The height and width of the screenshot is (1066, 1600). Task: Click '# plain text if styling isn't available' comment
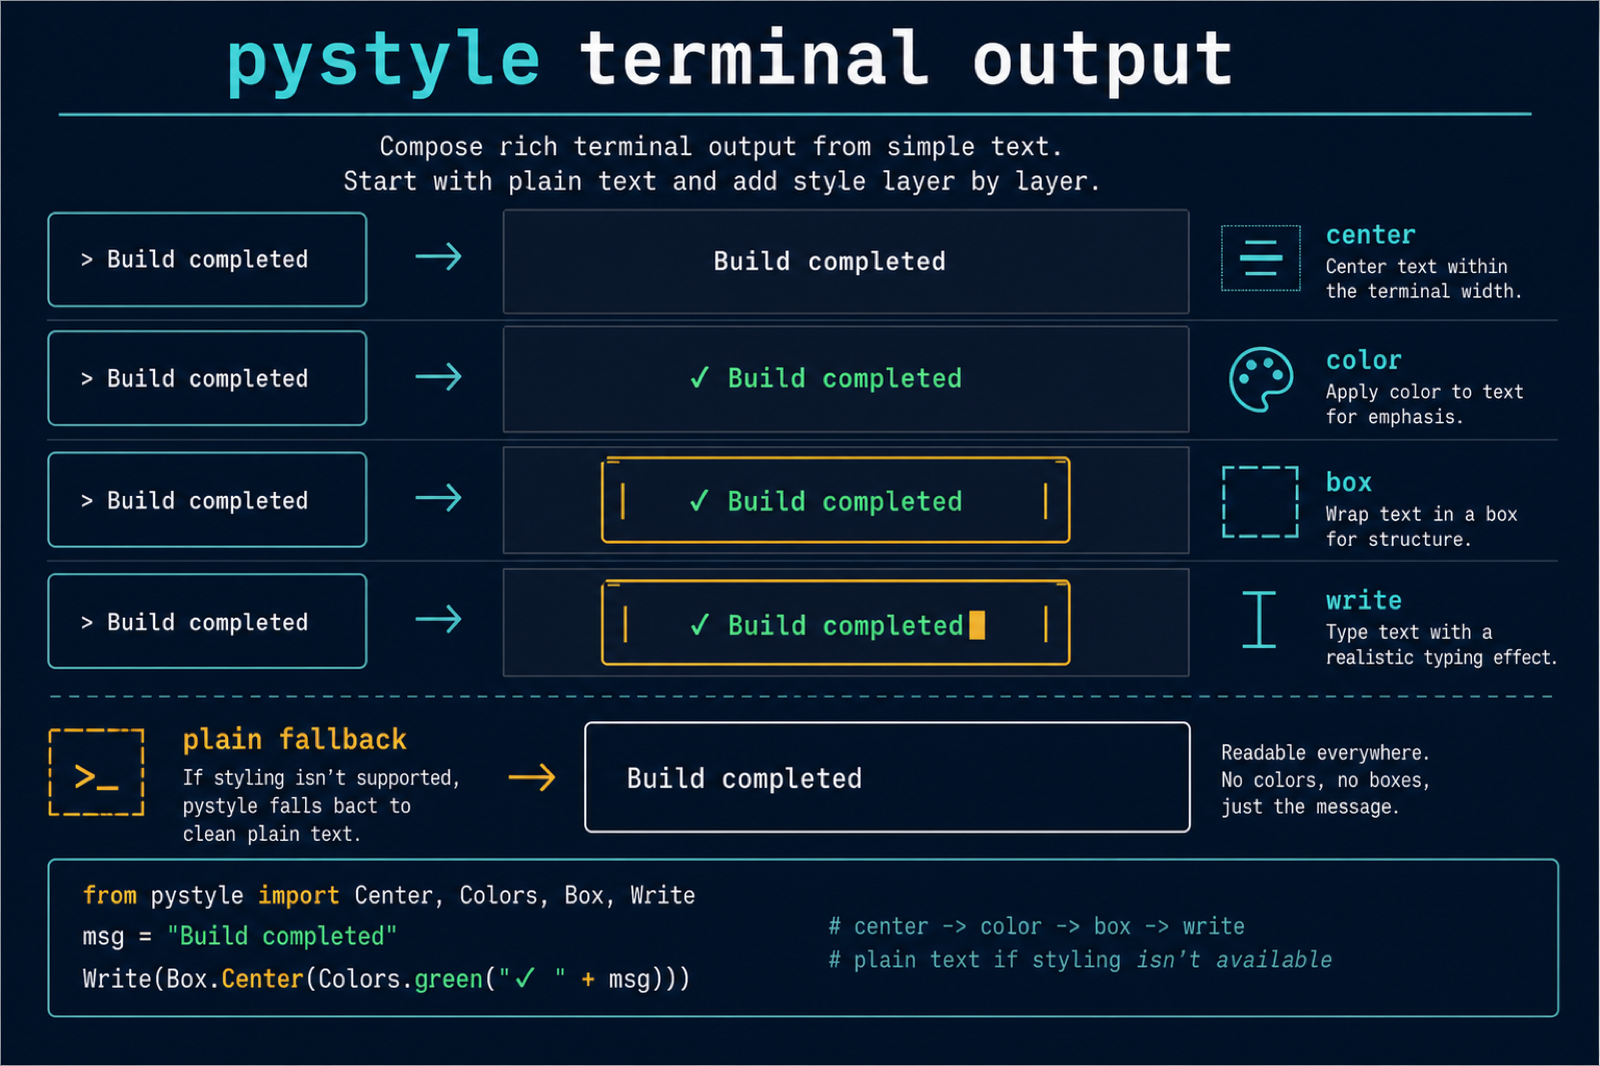pos(1080,960)
